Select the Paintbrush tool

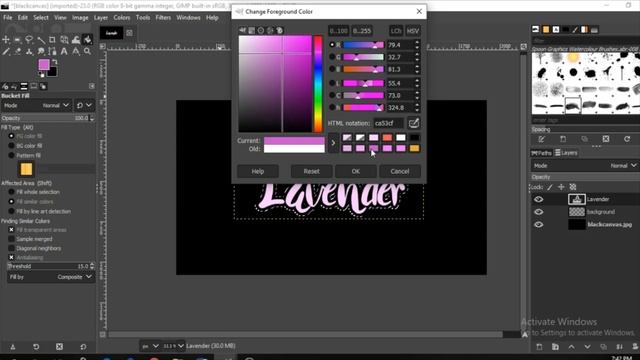[x=6, y=51]
